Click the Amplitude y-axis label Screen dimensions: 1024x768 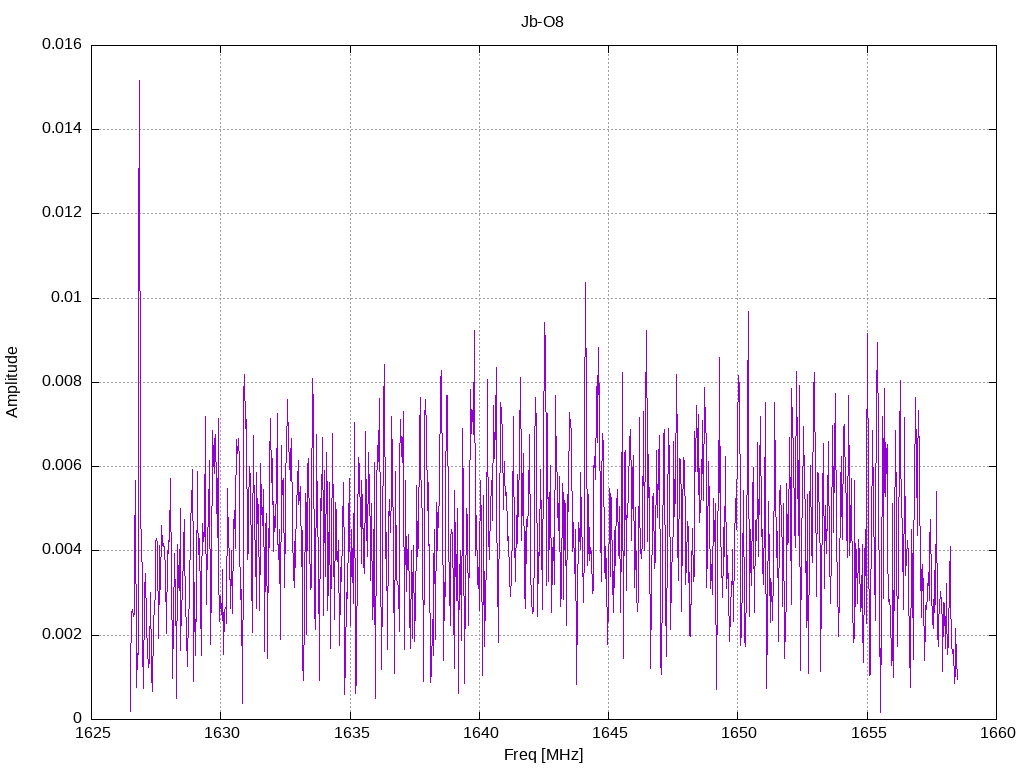coord(12,382)
